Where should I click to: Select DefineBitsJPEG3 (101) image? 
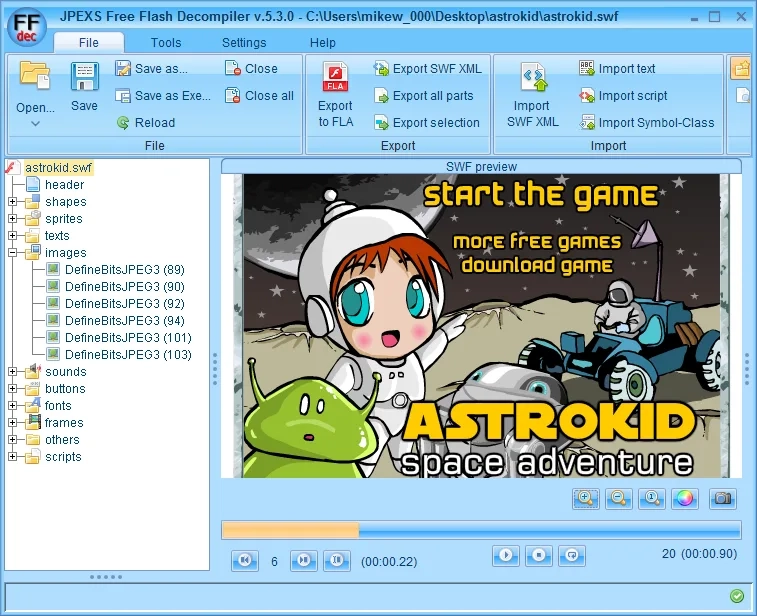point(128,337)
